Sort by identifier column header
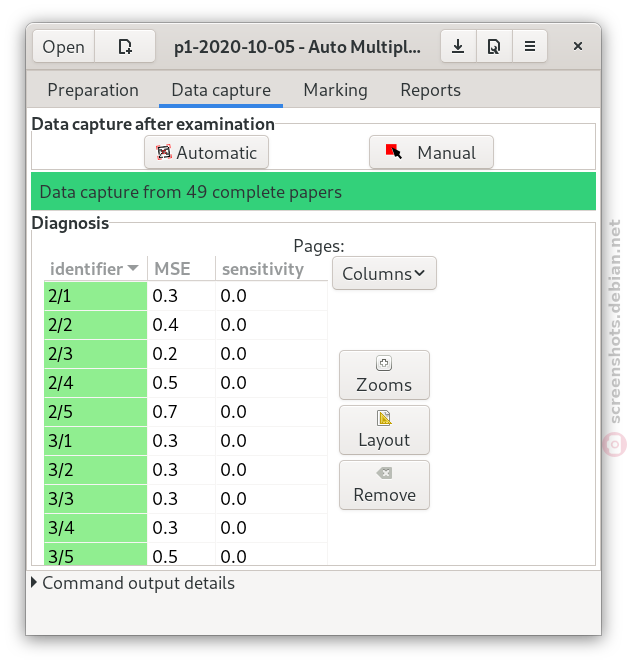The image size is (627, 664). (95, 269)
